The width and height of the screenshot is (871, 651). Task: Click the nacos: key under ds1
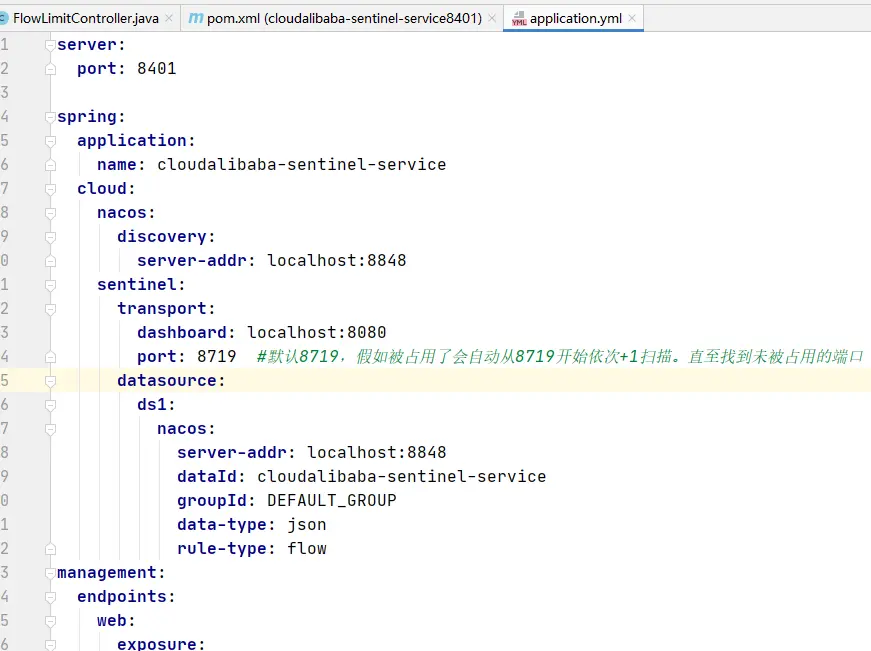click(186, 429)
